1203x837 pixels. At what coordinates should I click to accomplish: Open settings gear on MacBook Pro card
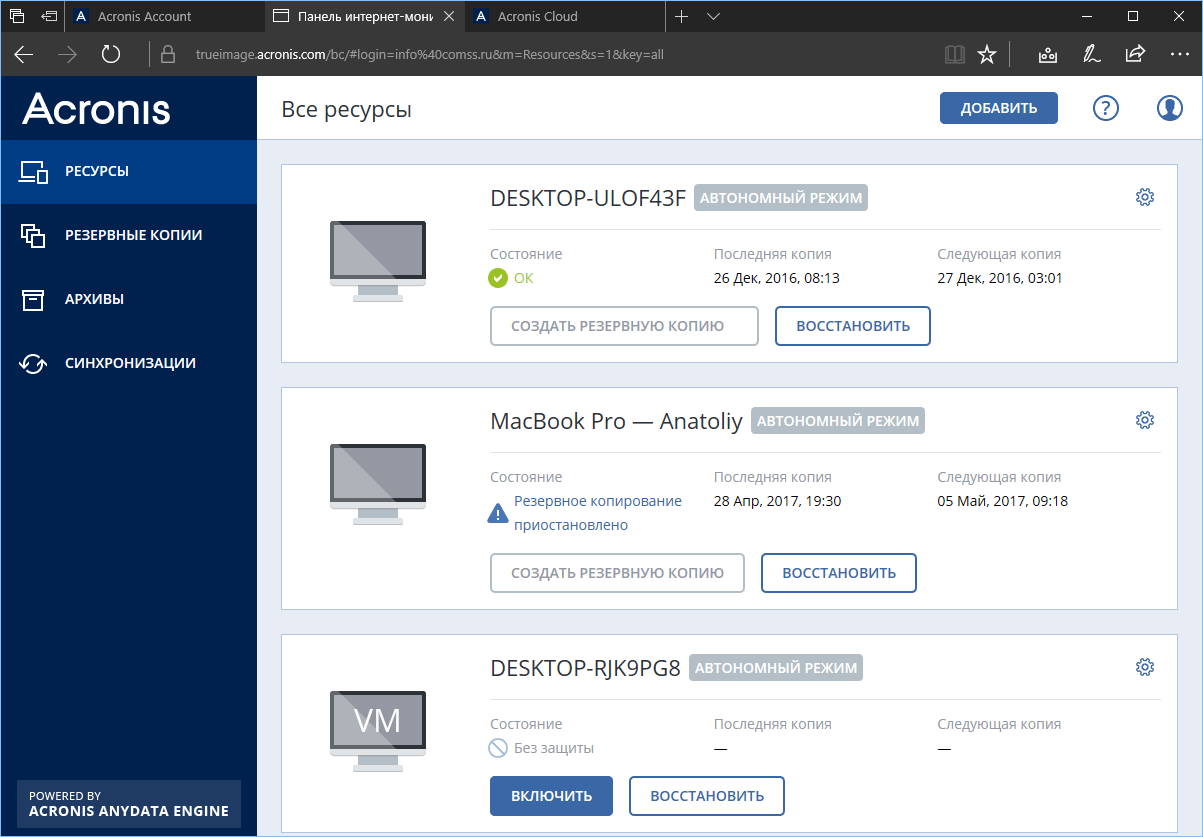point(1144,420)
